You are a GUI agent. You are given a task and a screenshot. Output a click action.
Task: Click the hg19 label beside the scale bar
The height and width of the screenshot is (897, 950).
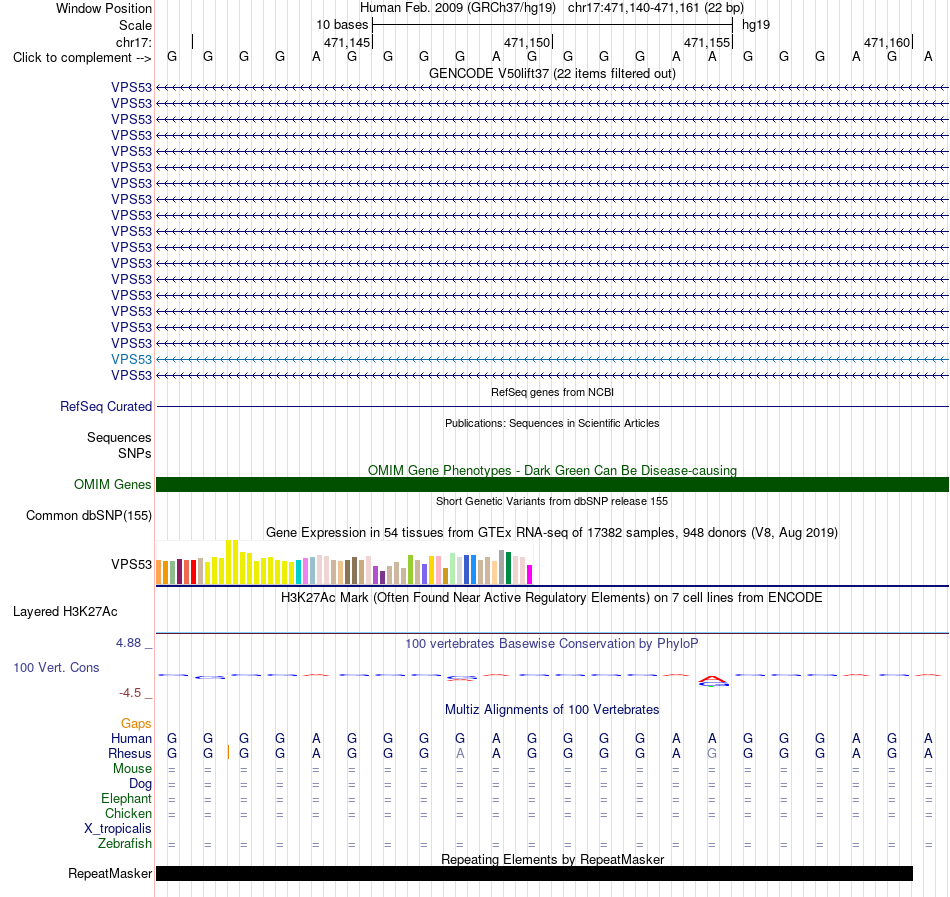click(756, 25)
